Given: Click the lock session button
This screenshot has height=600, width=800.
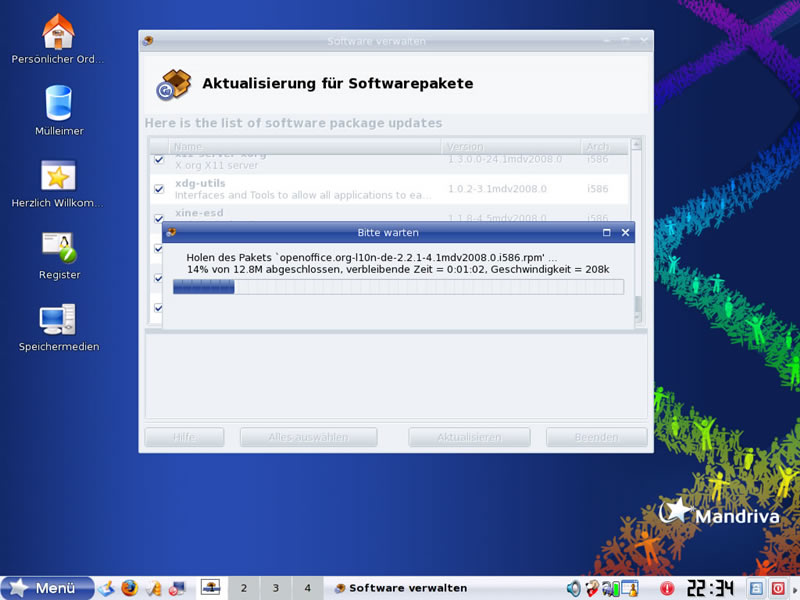Looking at the screenshot, I should (756, 588).
